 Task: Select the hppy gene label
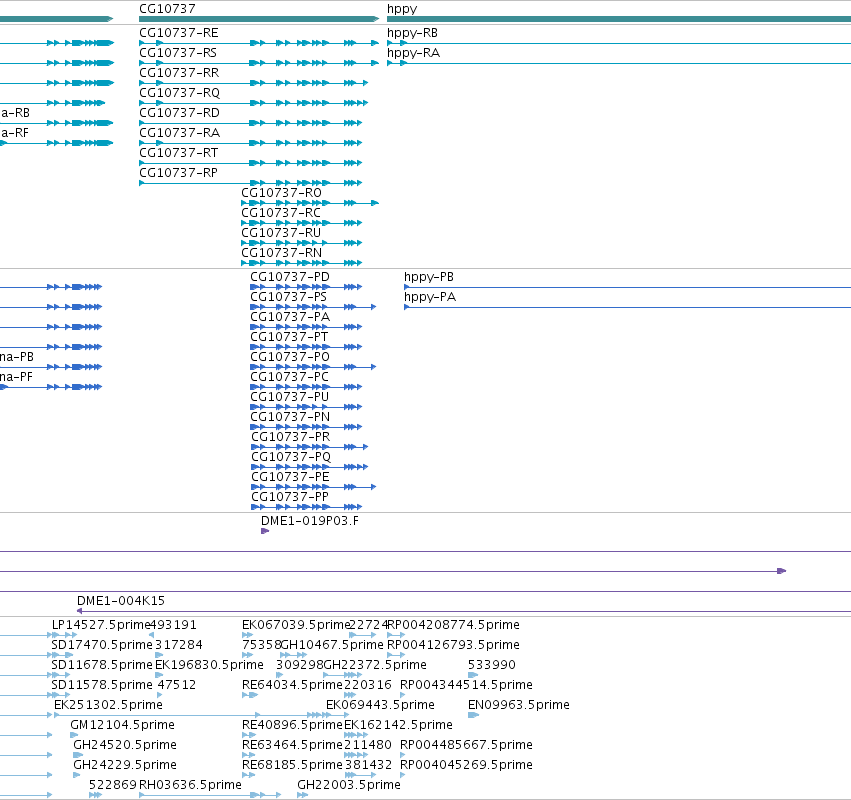(402, 9)
